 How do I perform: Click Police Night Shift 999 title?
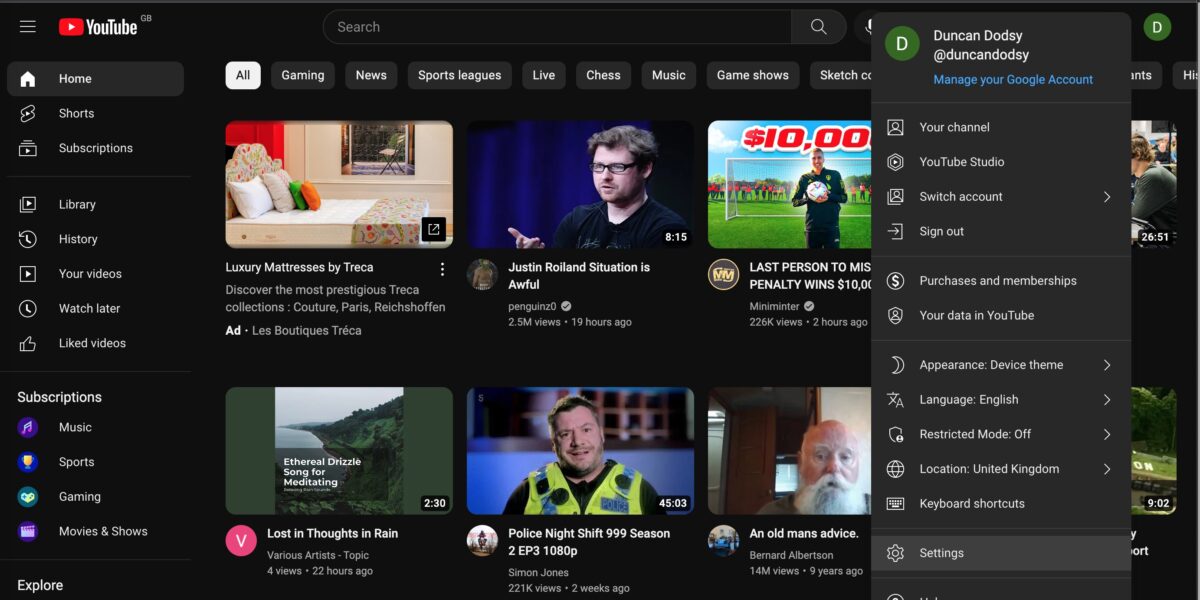(589, 542)
